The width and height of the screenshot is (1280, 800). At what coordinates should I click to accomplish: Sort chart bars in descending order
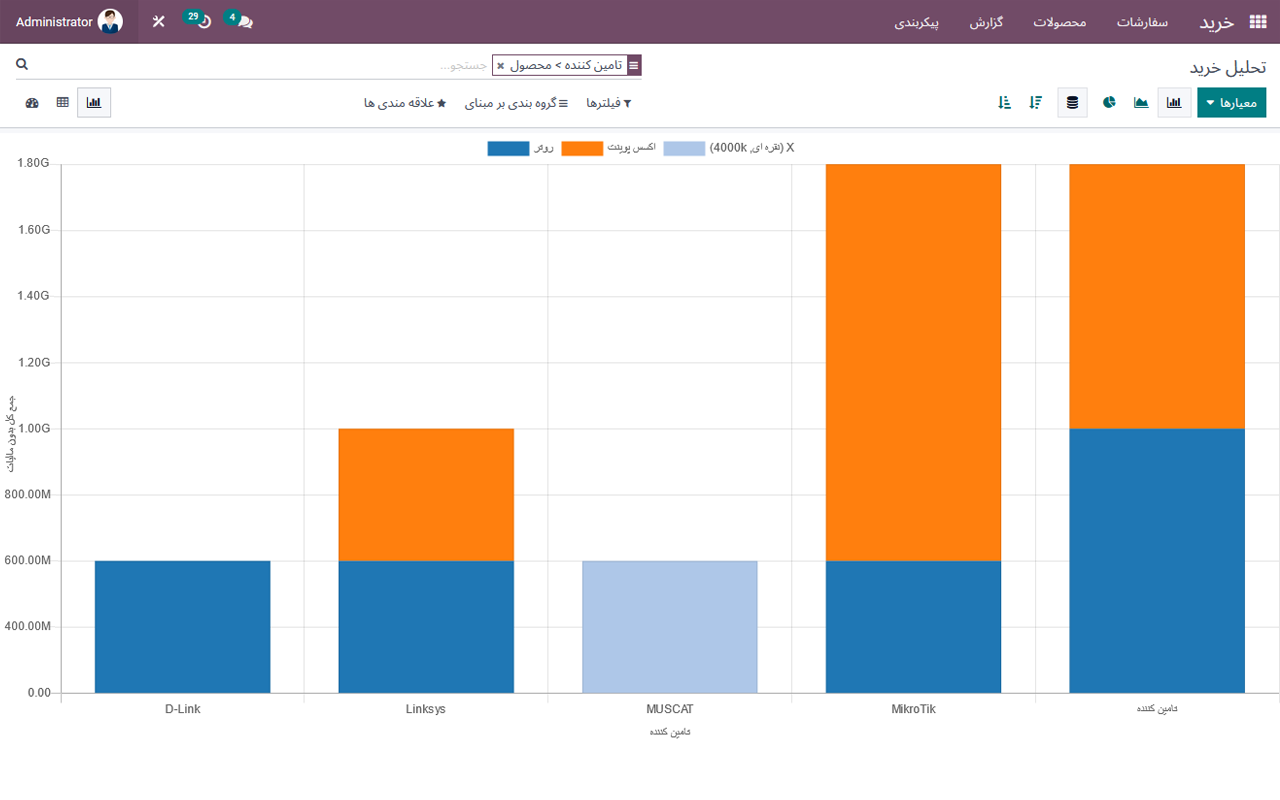[1036, 103]
